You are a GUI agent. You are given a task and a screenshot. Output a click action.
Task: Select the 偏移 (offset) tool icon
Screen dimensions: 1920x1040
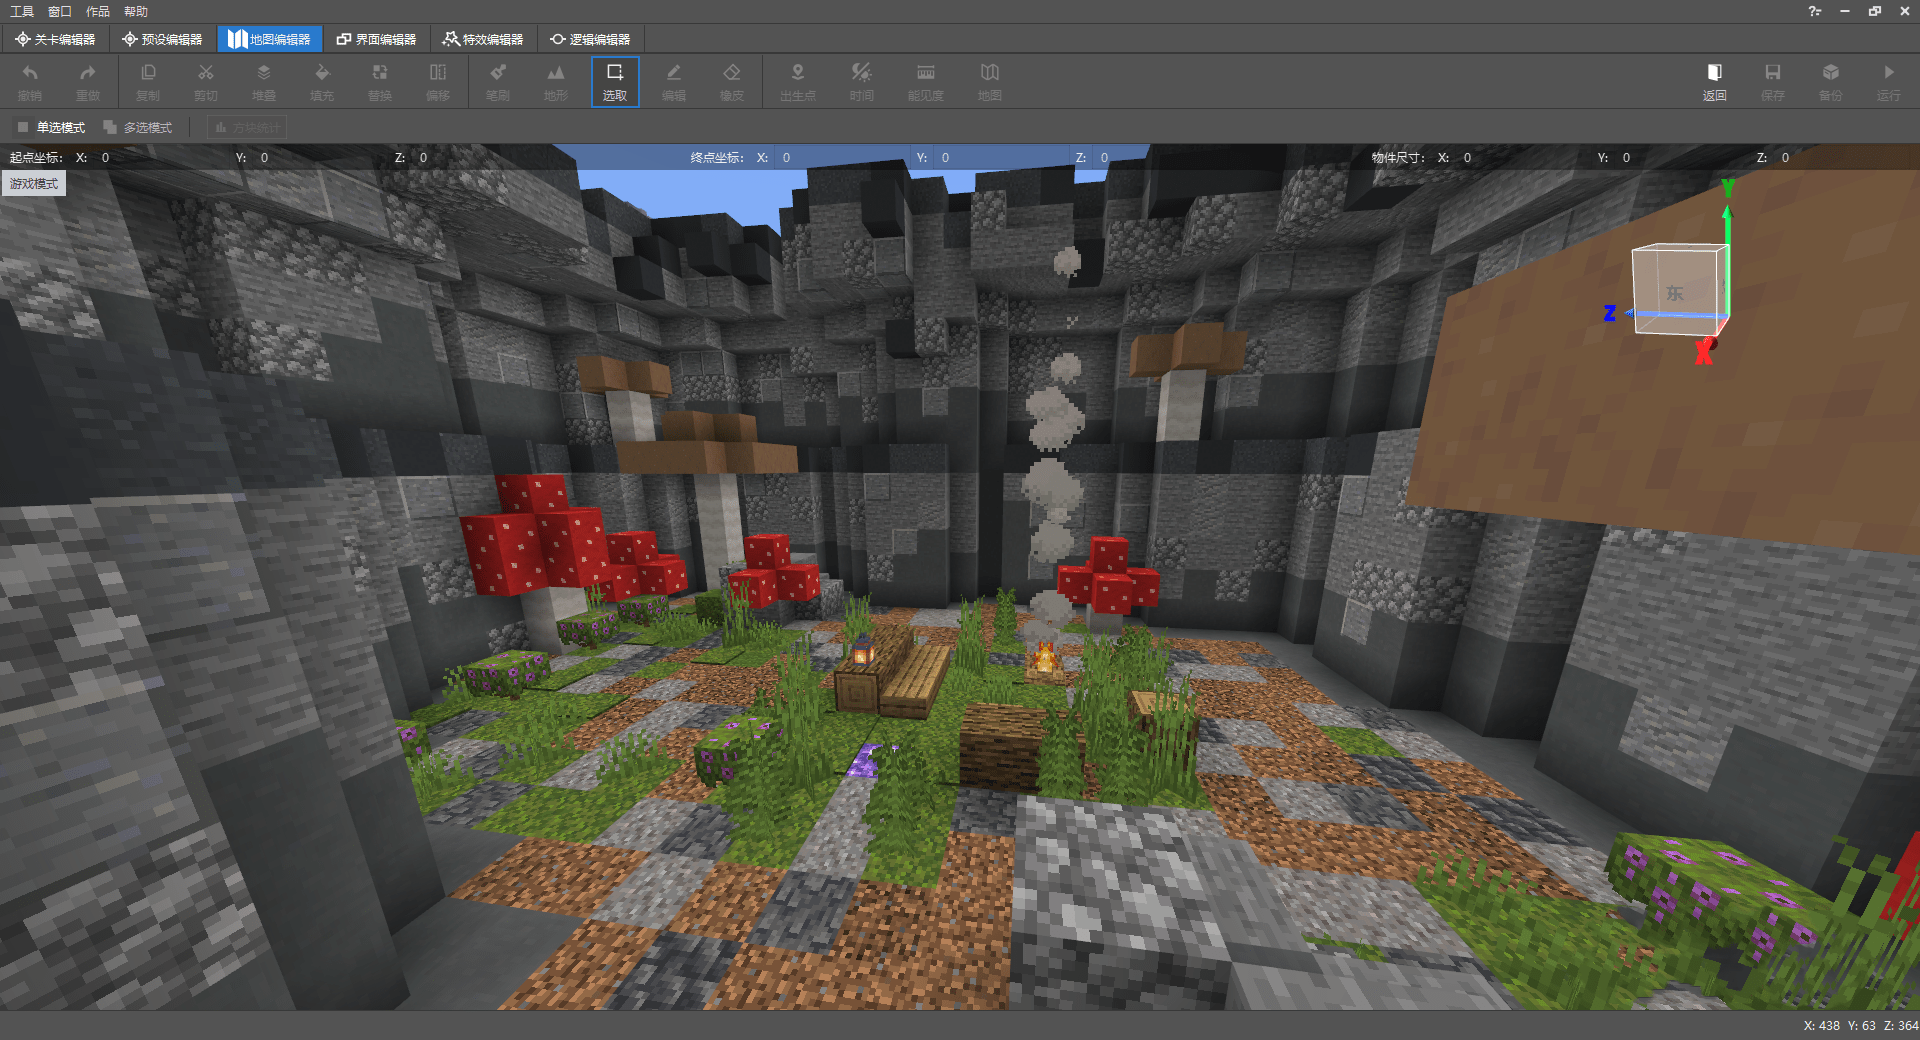pos(438,82)
